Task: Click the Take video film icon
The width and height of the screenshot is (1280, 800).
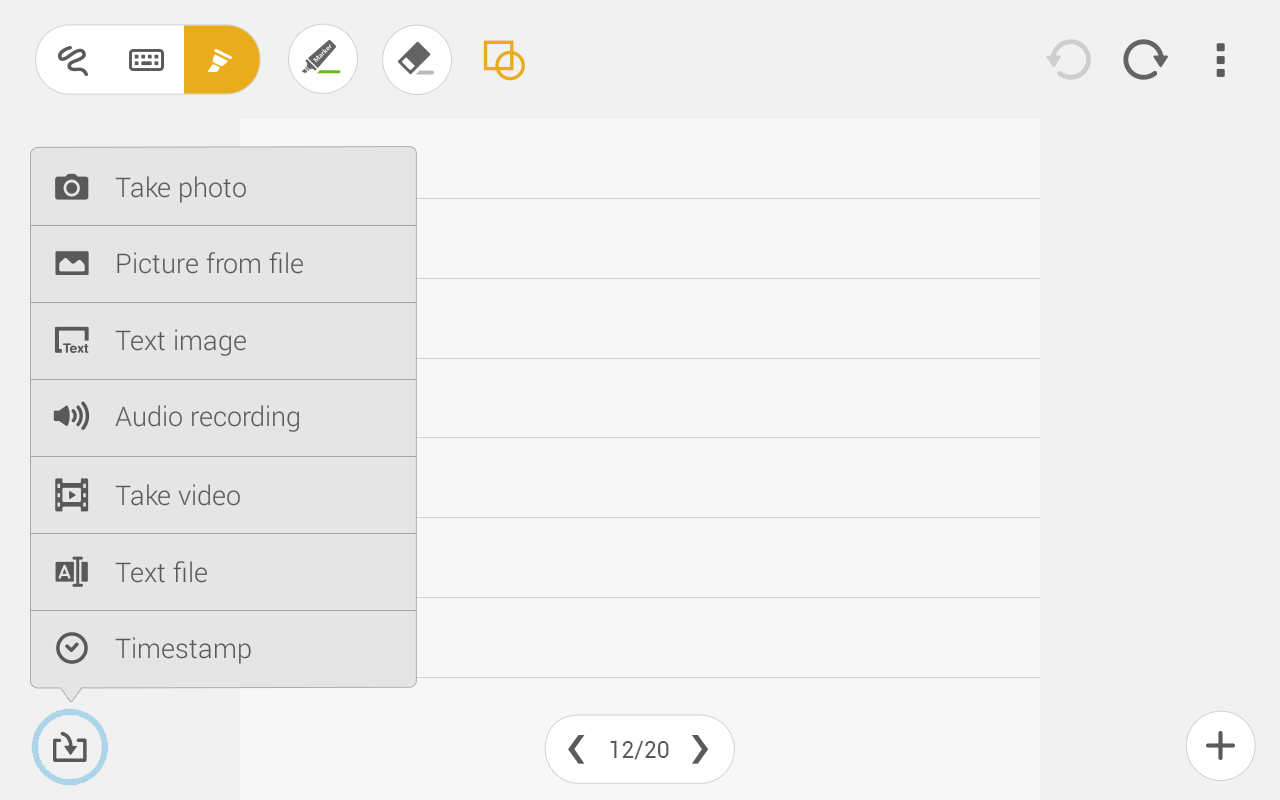Action: pyautogui.click(x=71, y=495)
